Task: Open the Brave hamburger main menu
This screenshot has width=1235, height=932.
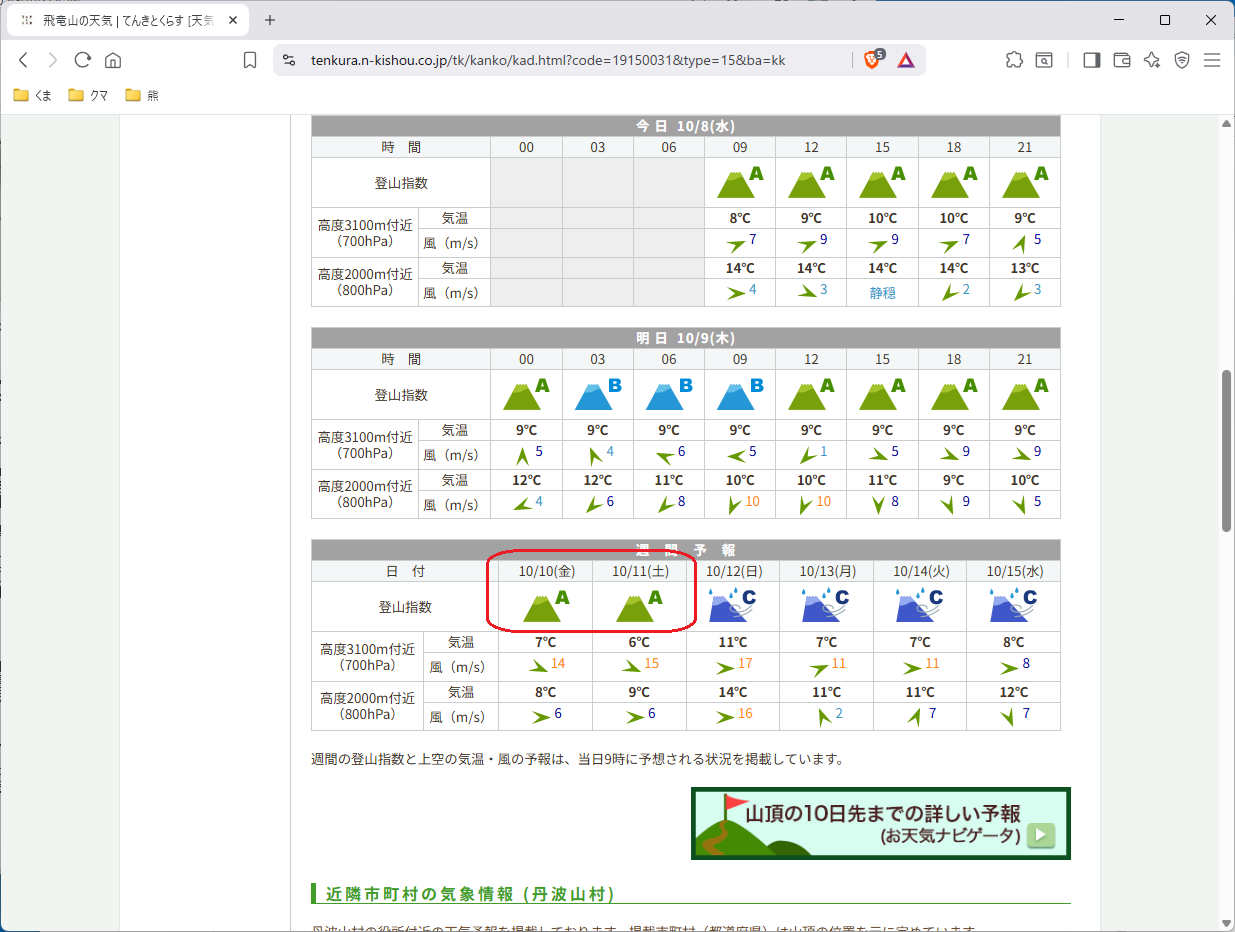Action: (1212, 60)
